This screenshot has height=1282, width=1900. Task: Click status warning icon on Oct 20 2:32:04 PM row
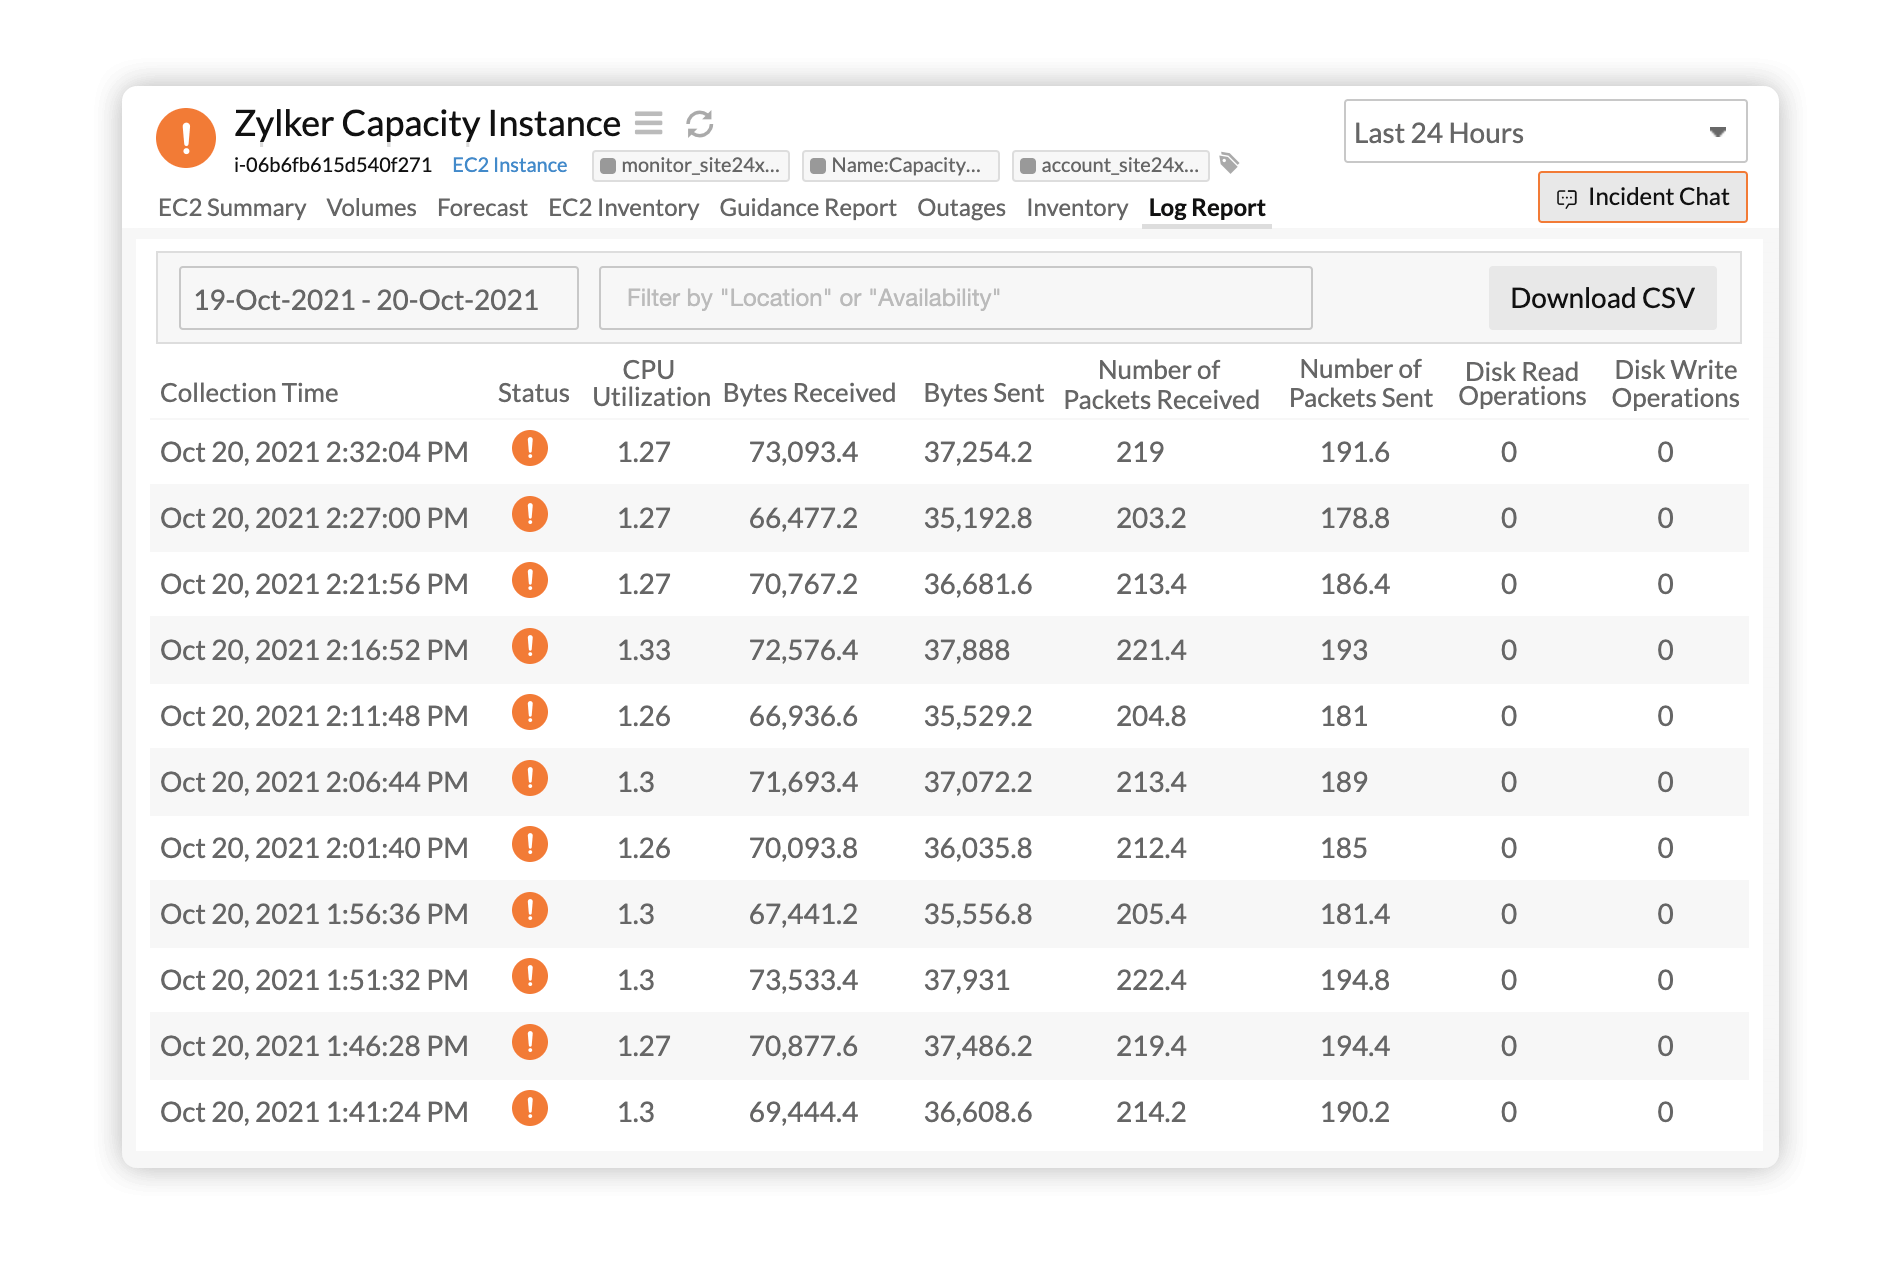click(530, 449)
